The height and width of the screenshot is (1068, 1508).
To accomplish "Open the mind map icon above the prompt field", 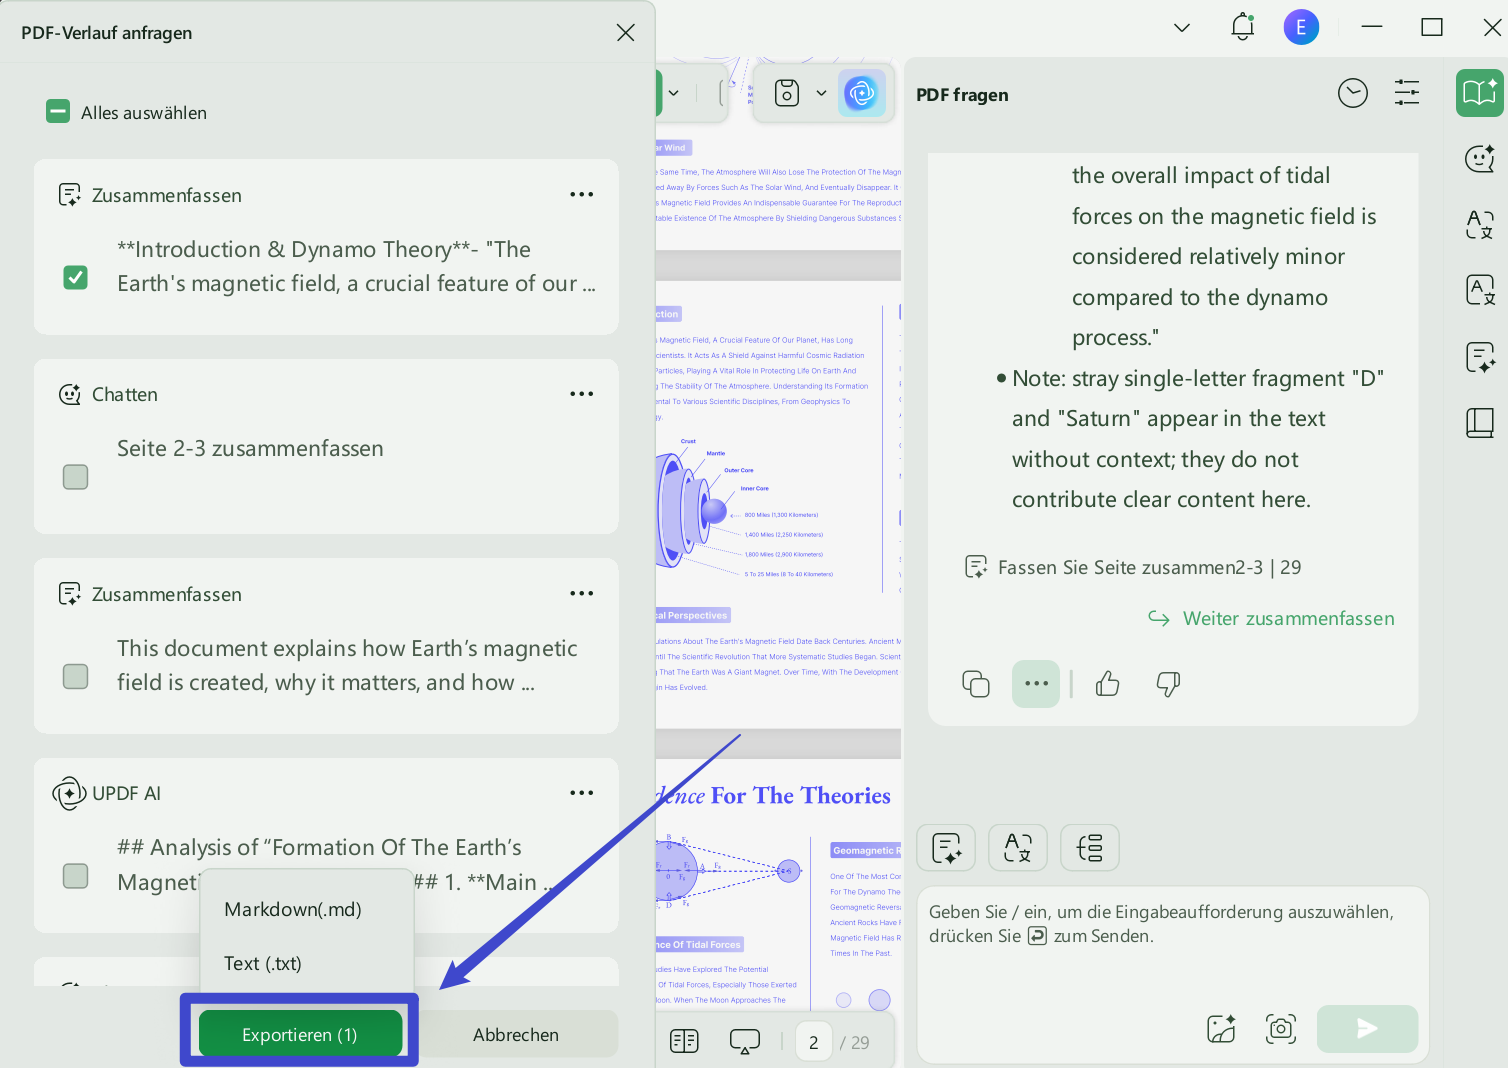I will (1090, 847).
